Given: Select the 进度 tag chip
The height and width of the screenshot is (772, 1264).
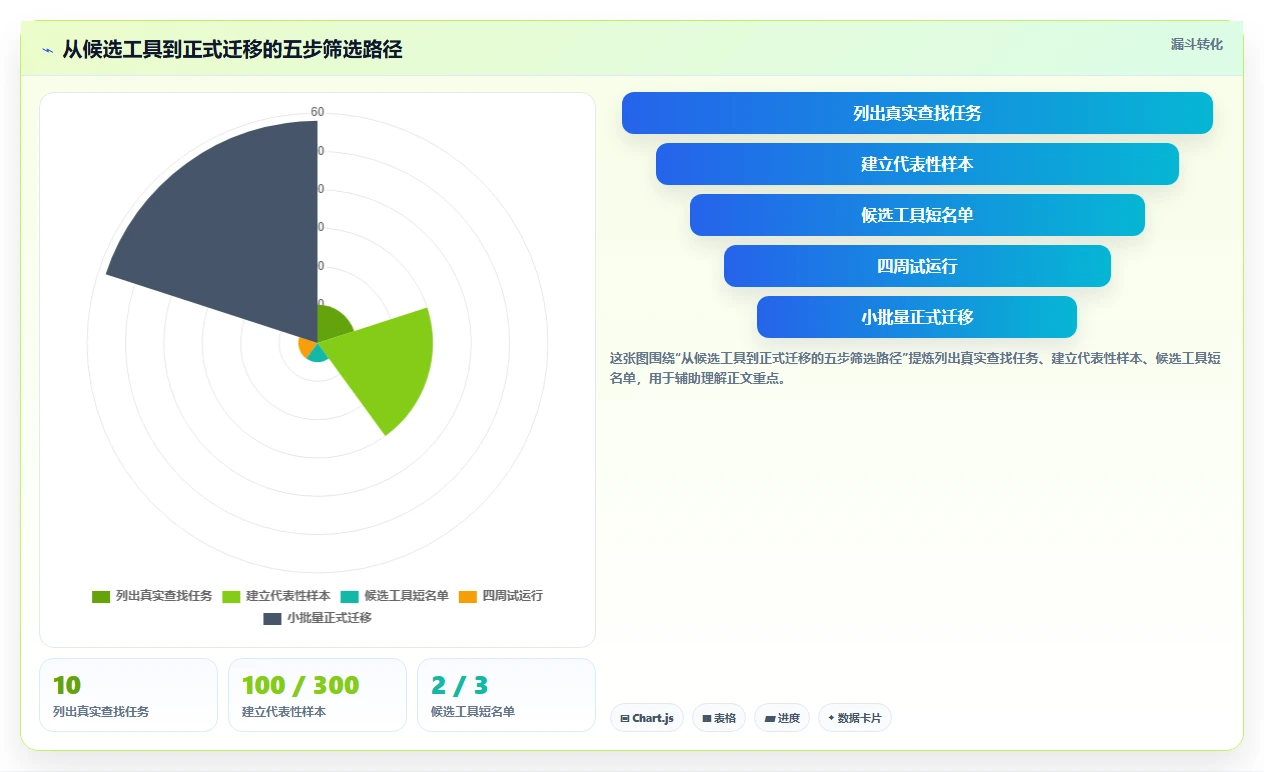Looking at the screenshot, I should pyautogui.click(x=782, y=718).
